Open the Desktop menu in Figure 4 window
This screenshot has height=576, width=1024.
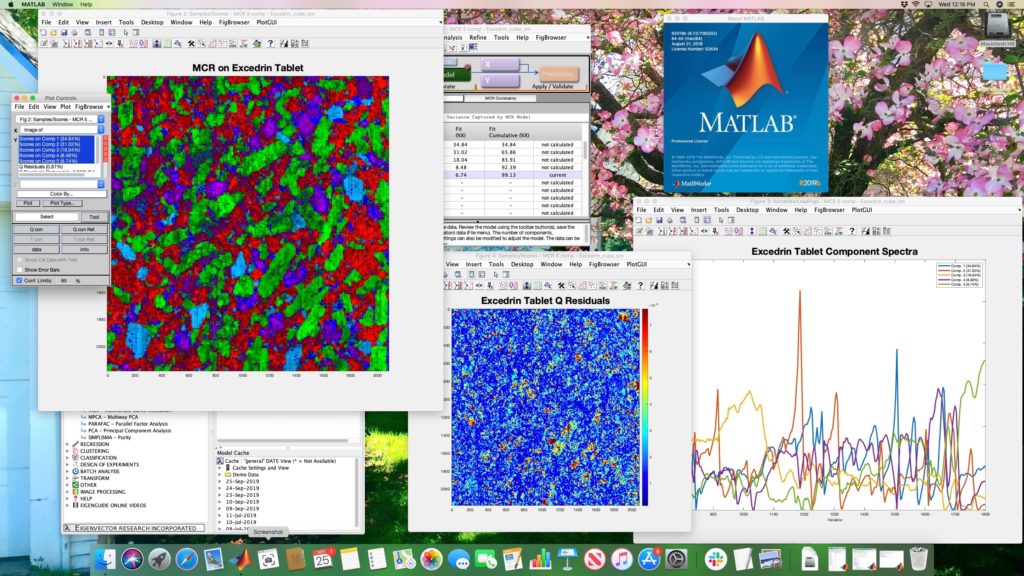522,264
